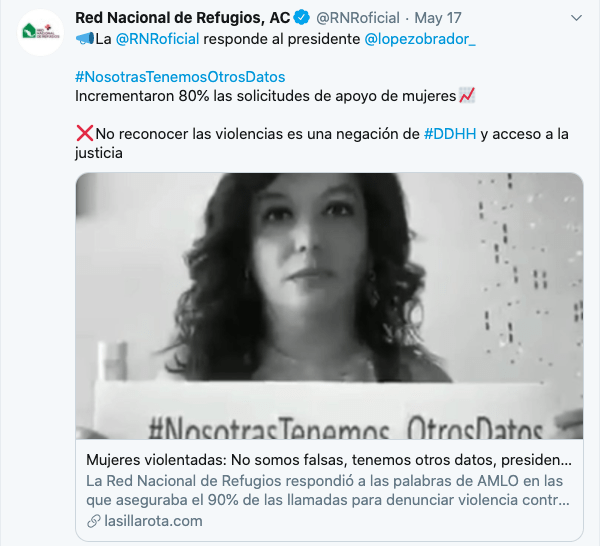Open the woman holding sign preview image
Image resolution: width=600 pixels, height=546 pixels.
pos(329,306)
